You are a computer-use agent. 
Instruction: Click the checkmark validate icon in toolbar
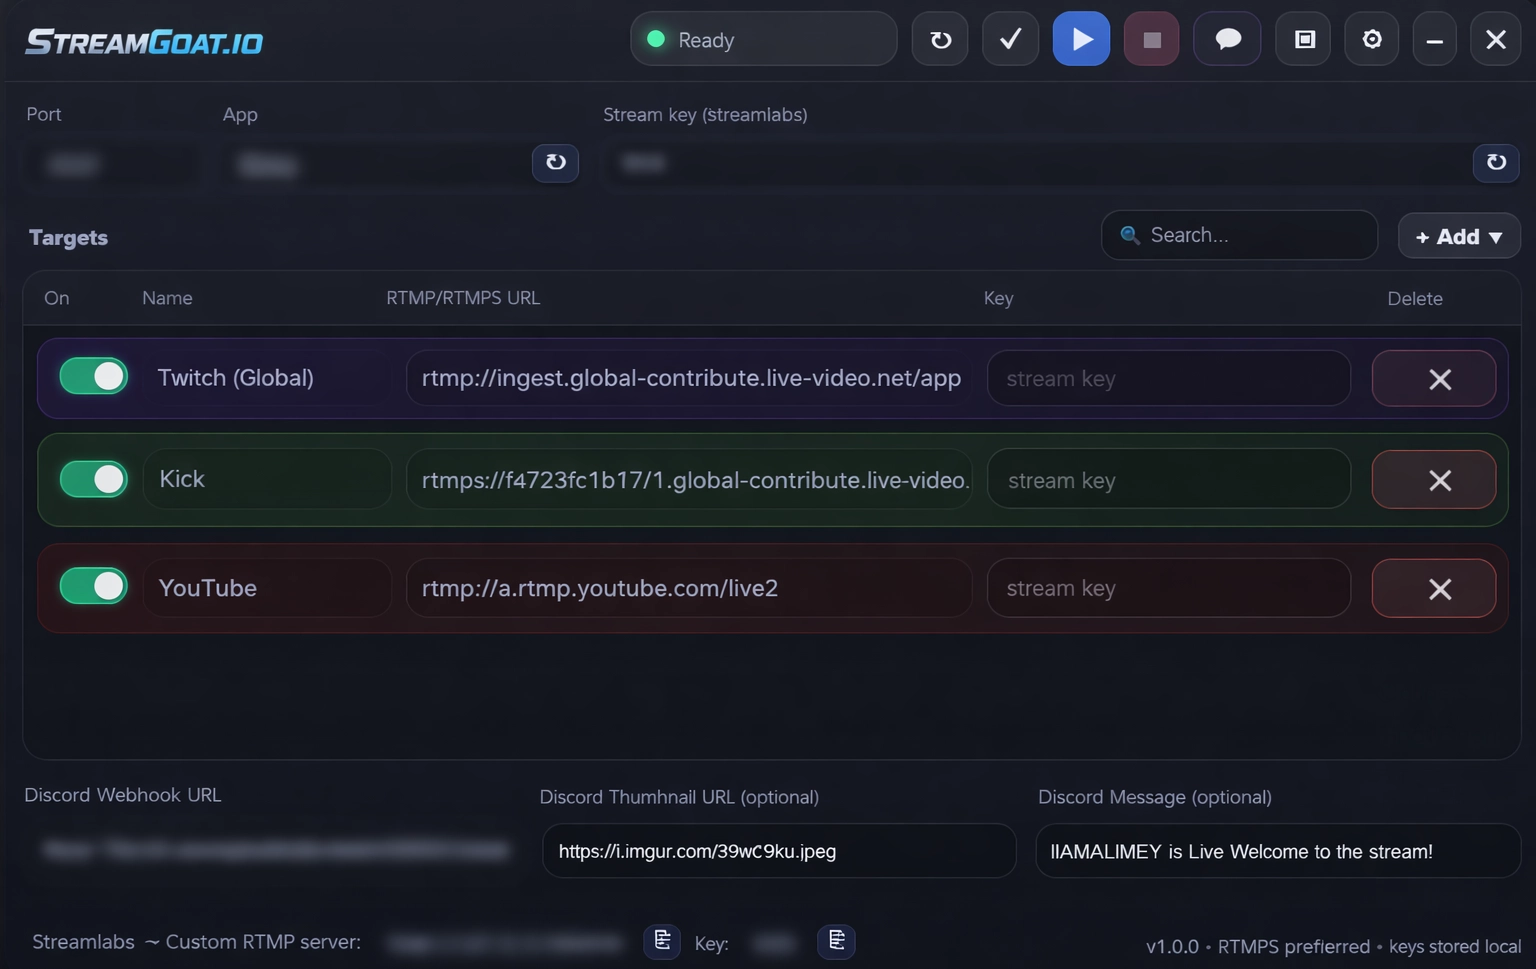click(1010, 39)
